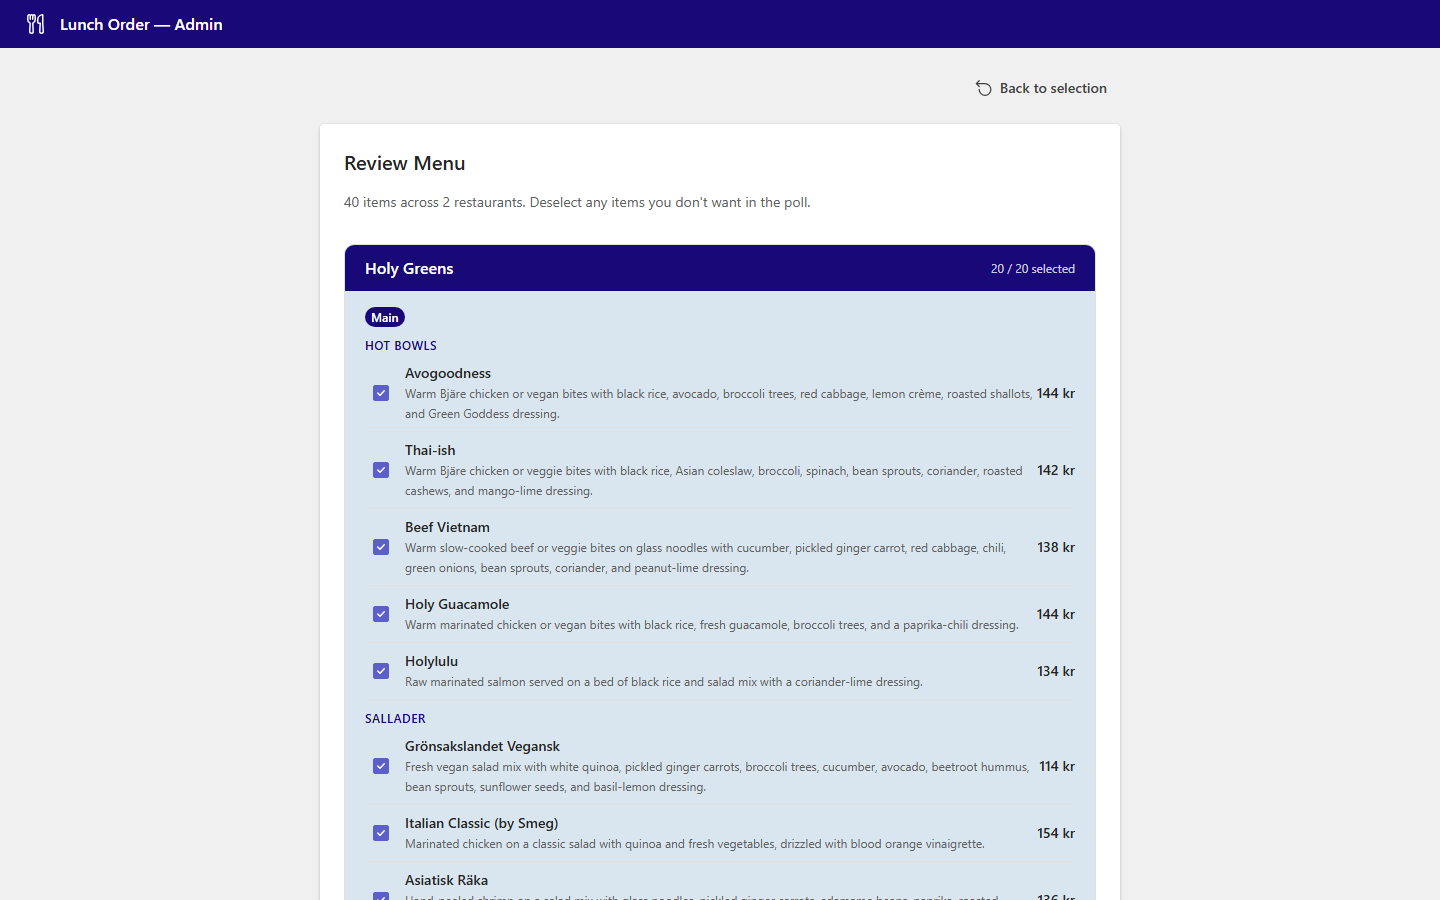The image size is (1440, 900).
Task: Select the Main category badge
Action: coord(385,317)
